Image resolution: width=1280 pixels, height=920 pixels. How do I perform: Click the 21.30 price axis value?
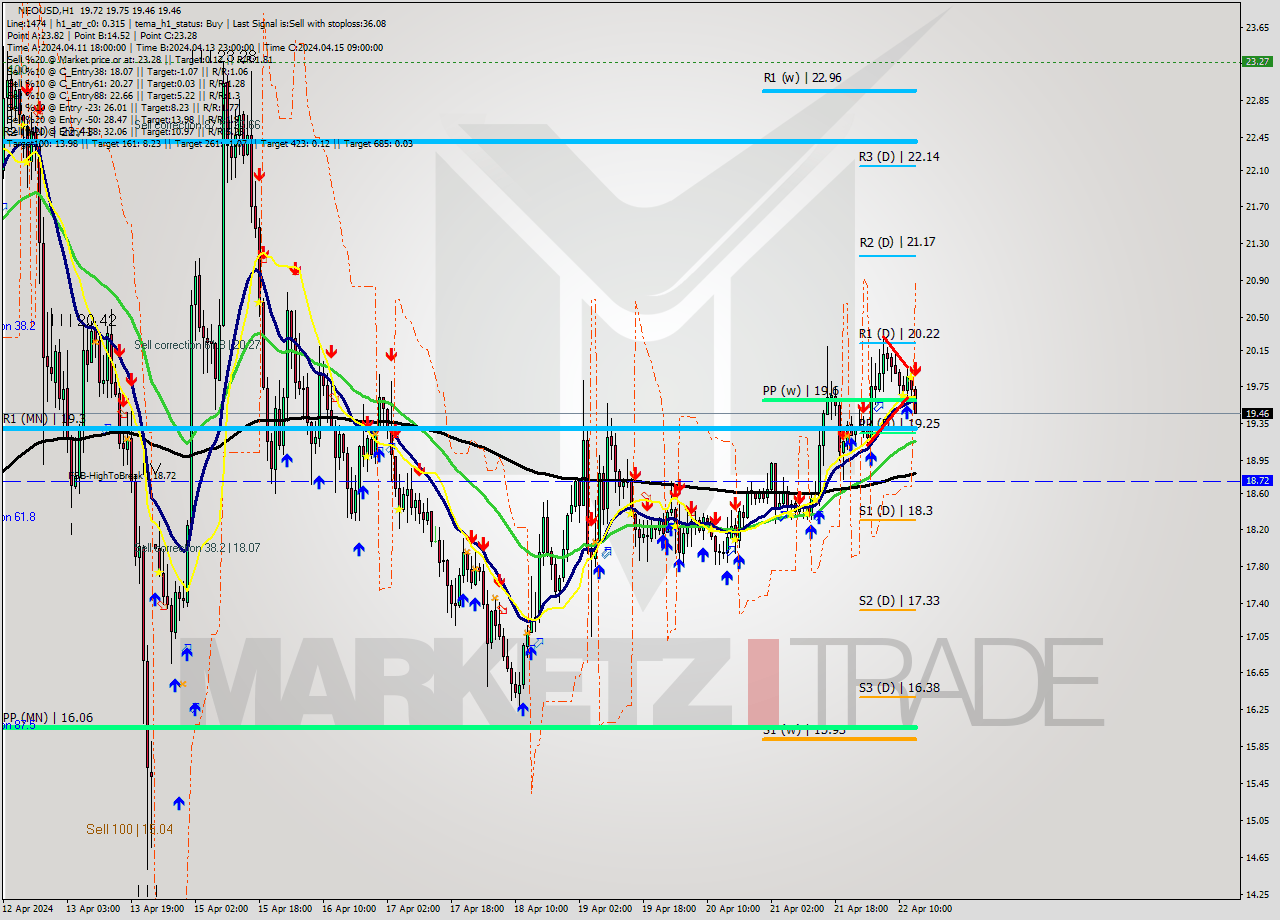pos(1257,244)
